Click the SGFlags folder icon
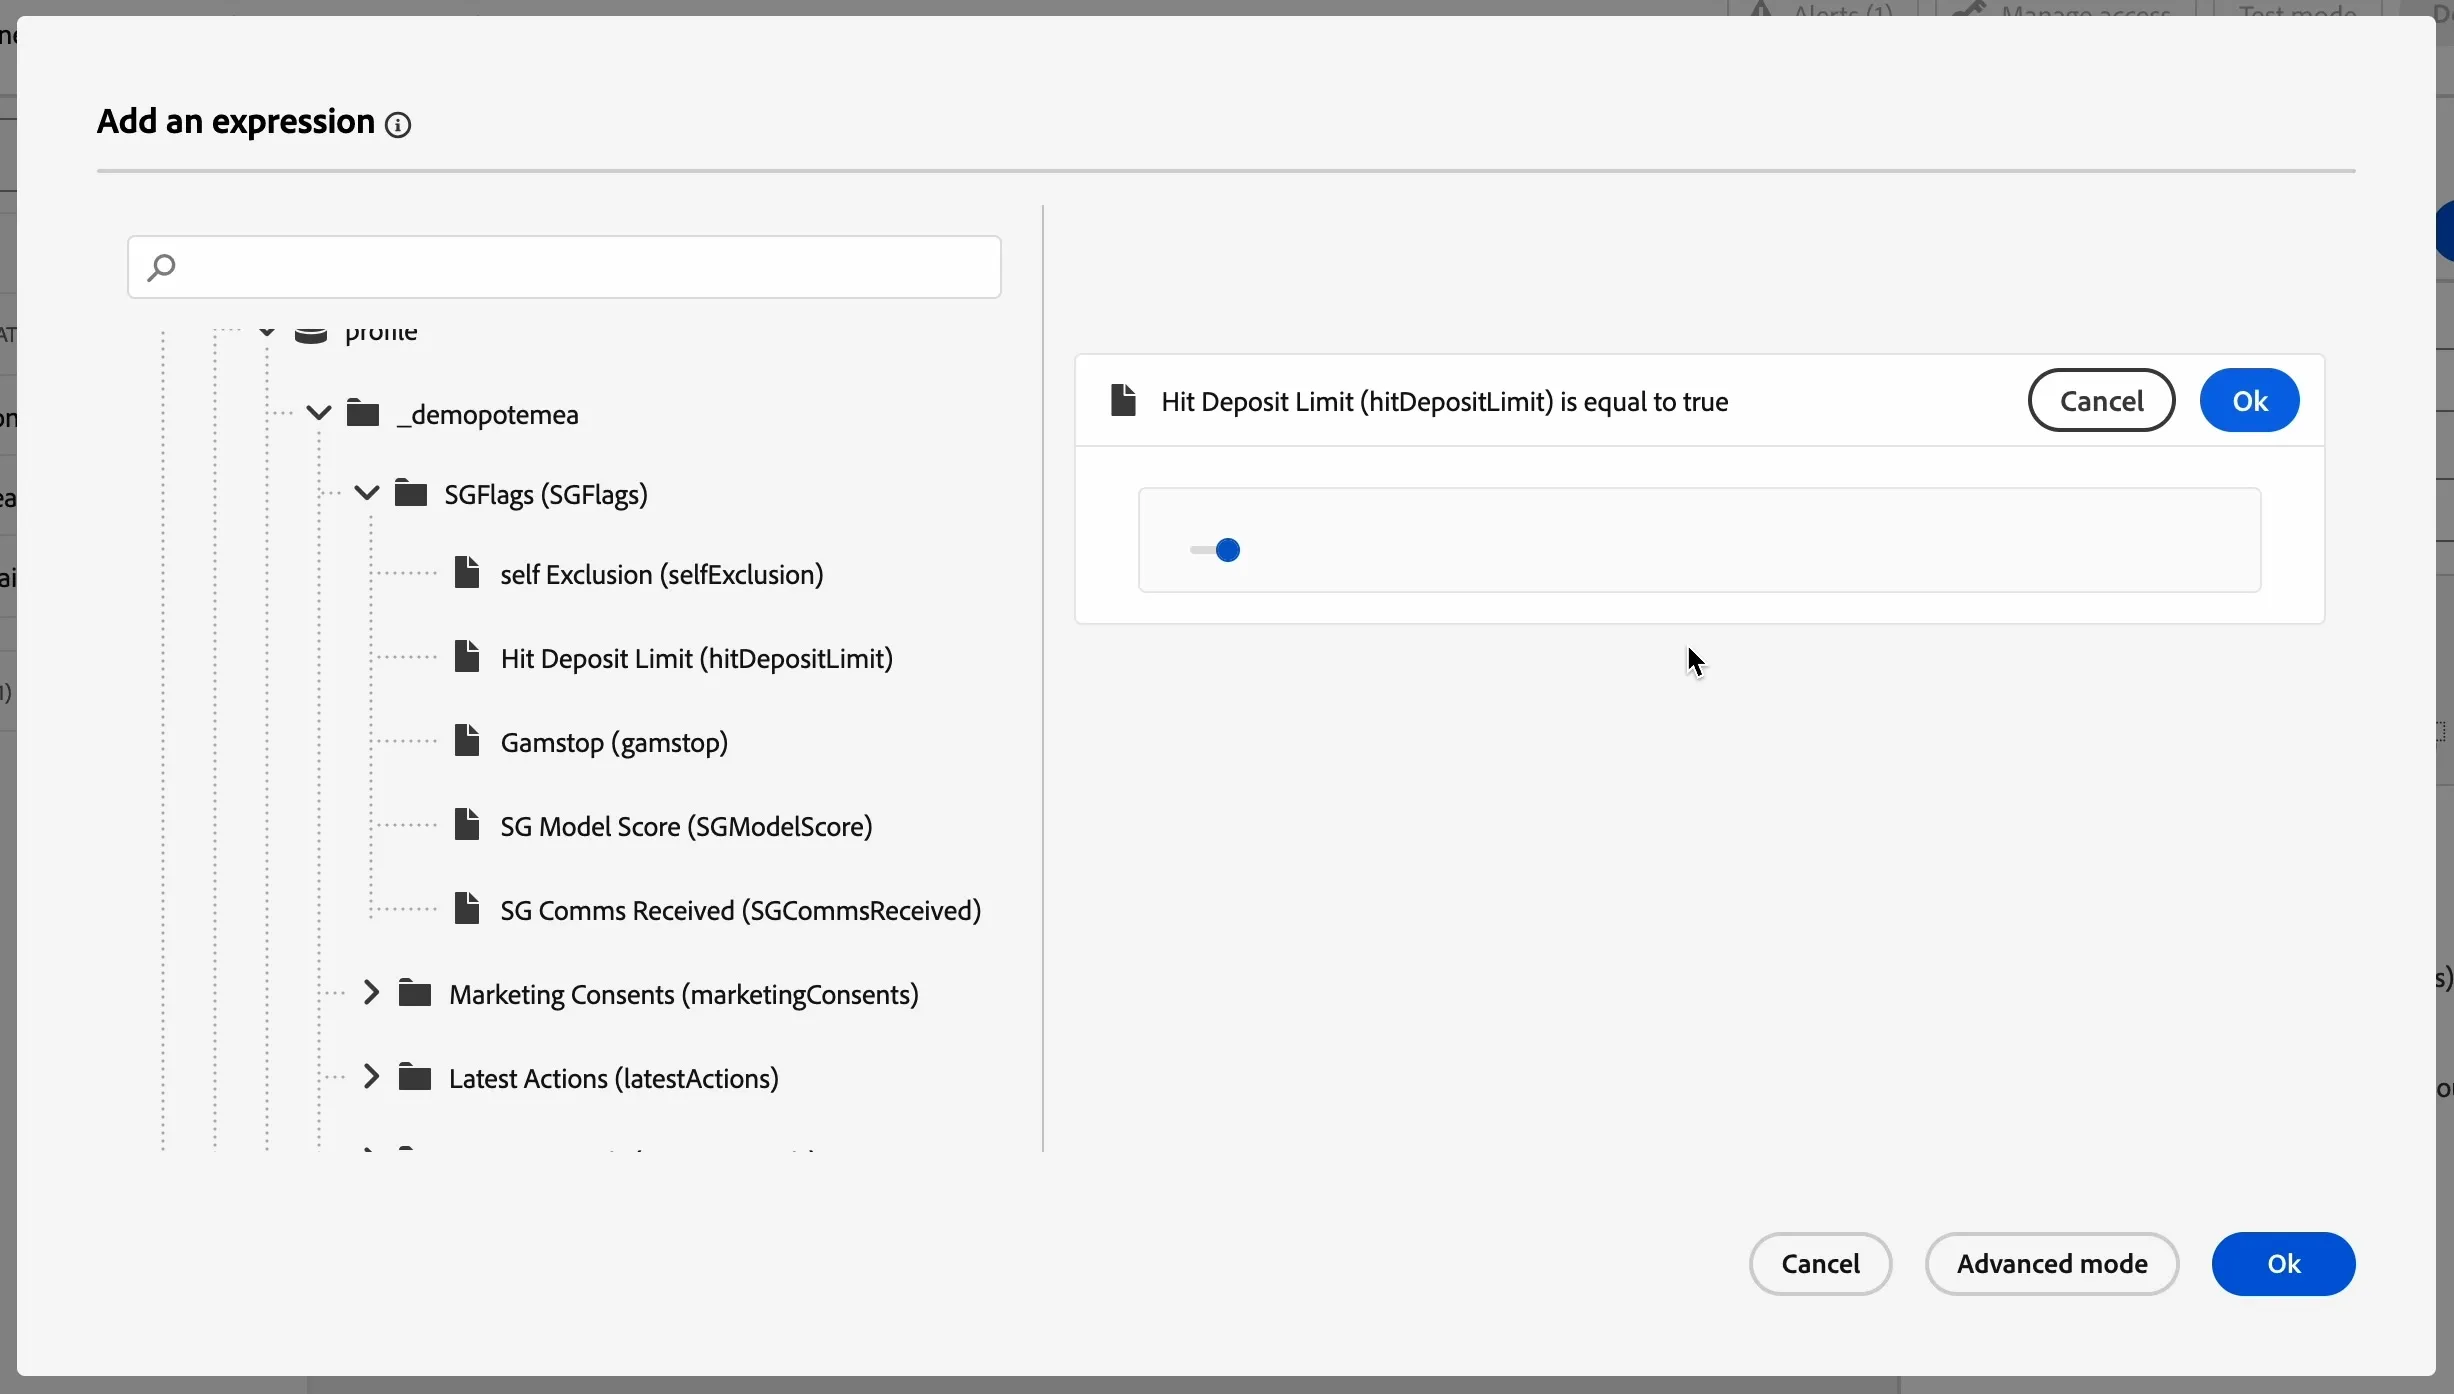The width and height of the screenshot is (2454, 1394). pyautogui.click(x=411, y=493)
